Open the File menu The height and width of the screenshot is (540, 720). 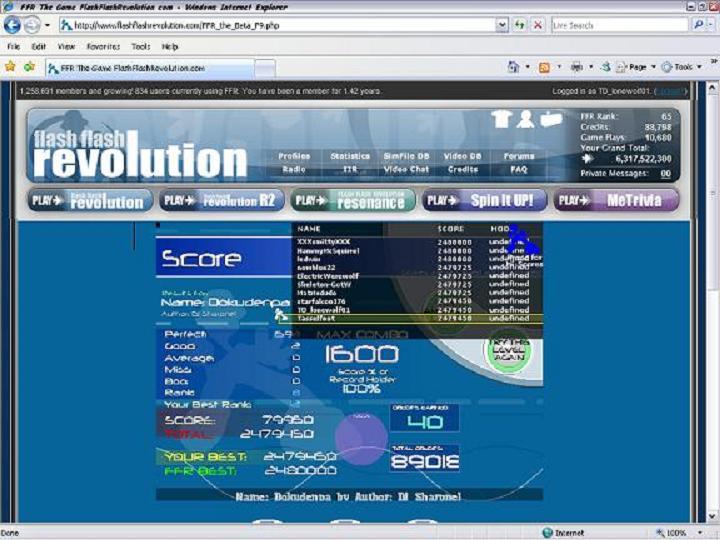click(14, 46)
